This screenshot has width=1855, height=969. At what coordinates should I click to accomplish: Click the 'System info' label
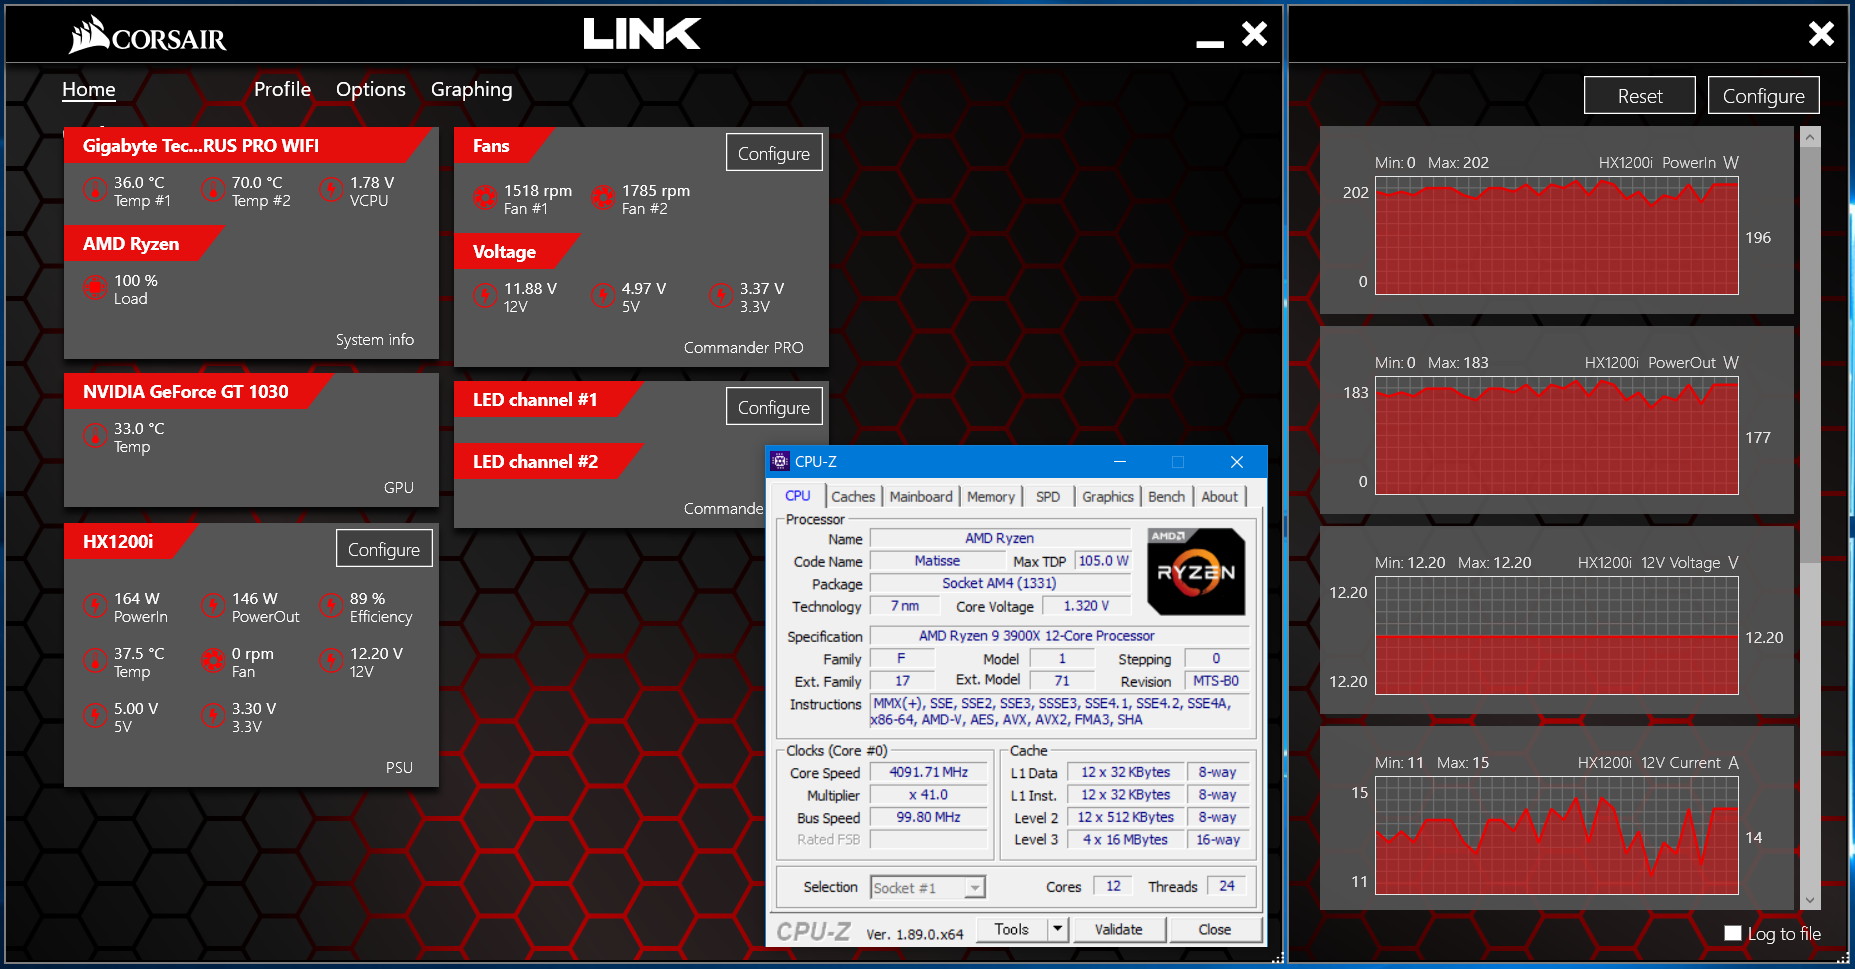point(375,340)
